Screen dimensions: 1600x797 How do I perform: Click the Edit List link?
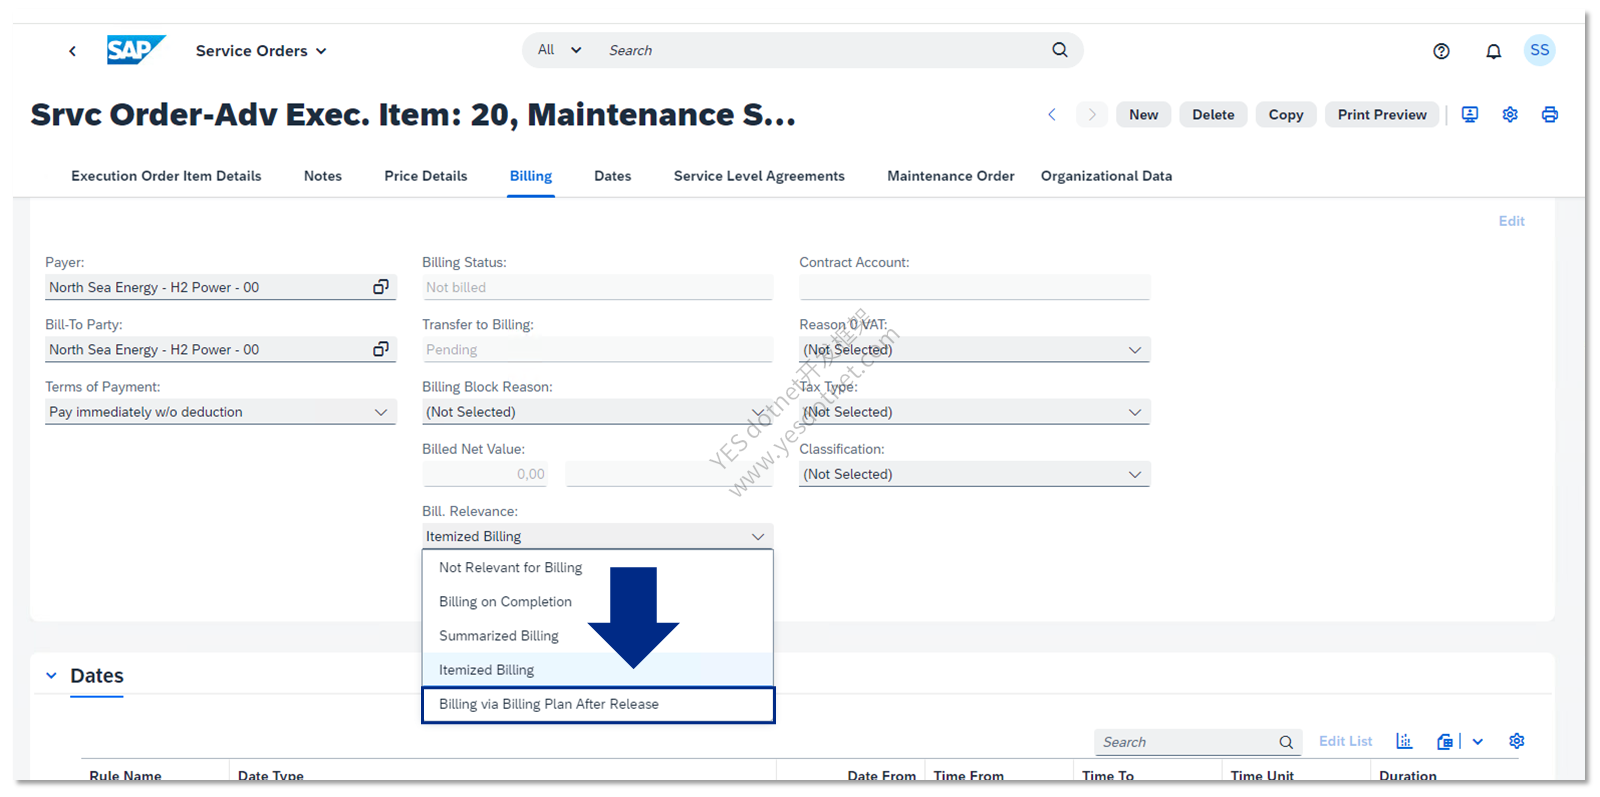[1345, 741]
